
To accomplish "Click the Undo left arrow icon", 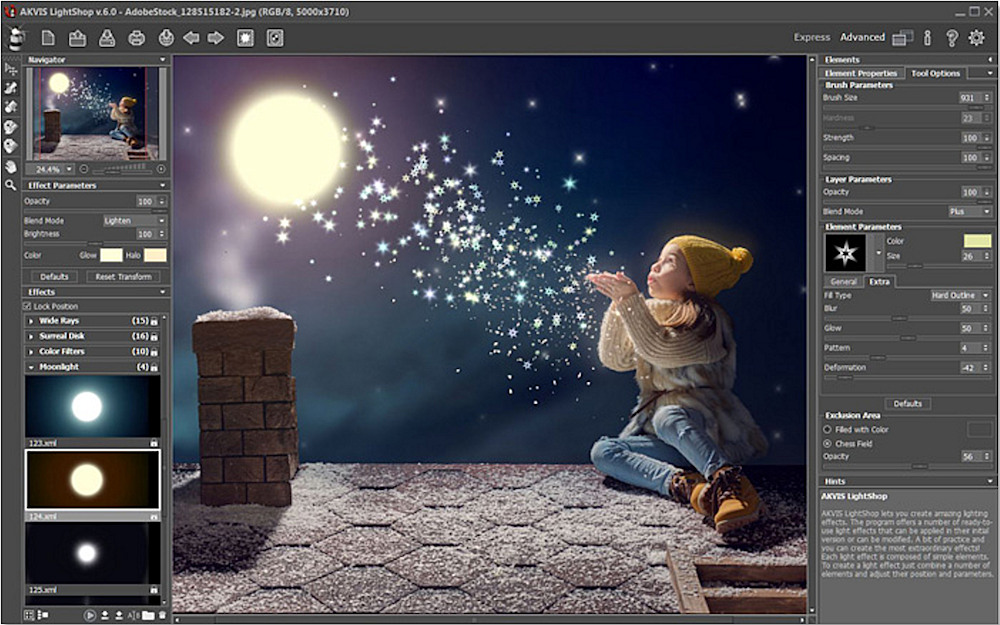I will tap(190, 38).
